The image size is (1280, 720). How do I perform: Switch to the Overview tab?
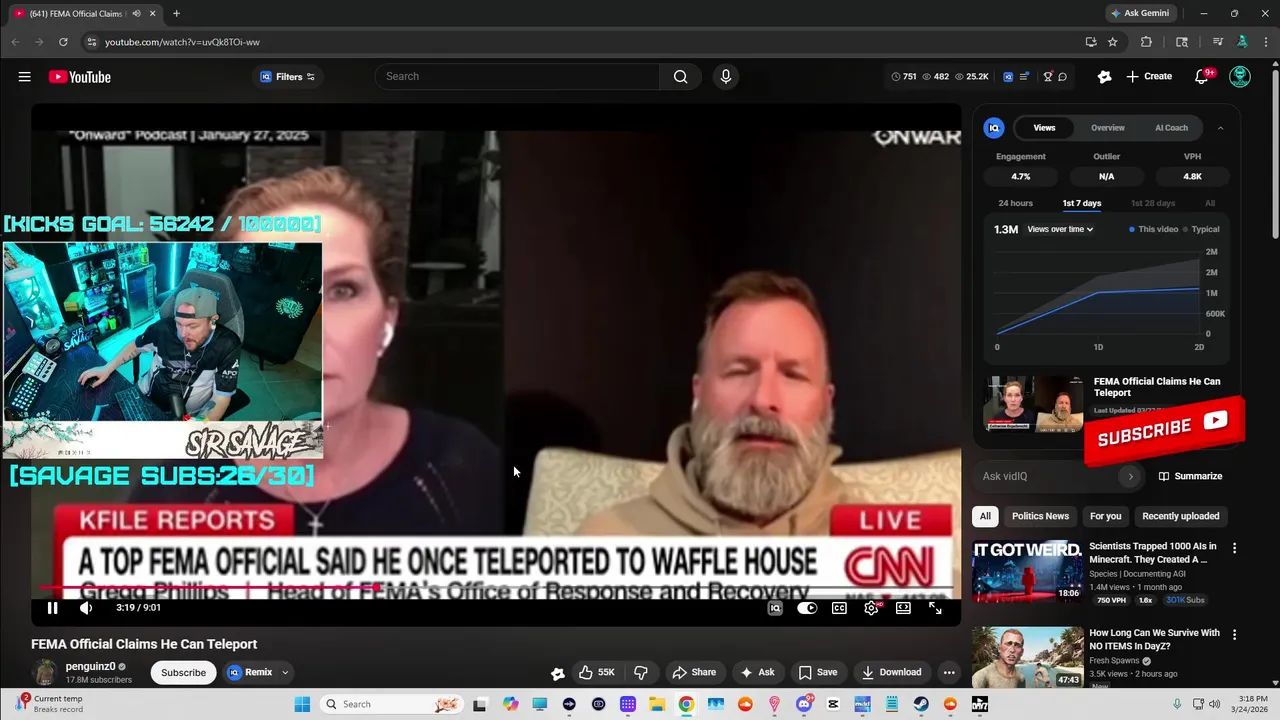tap(1107, 128)
